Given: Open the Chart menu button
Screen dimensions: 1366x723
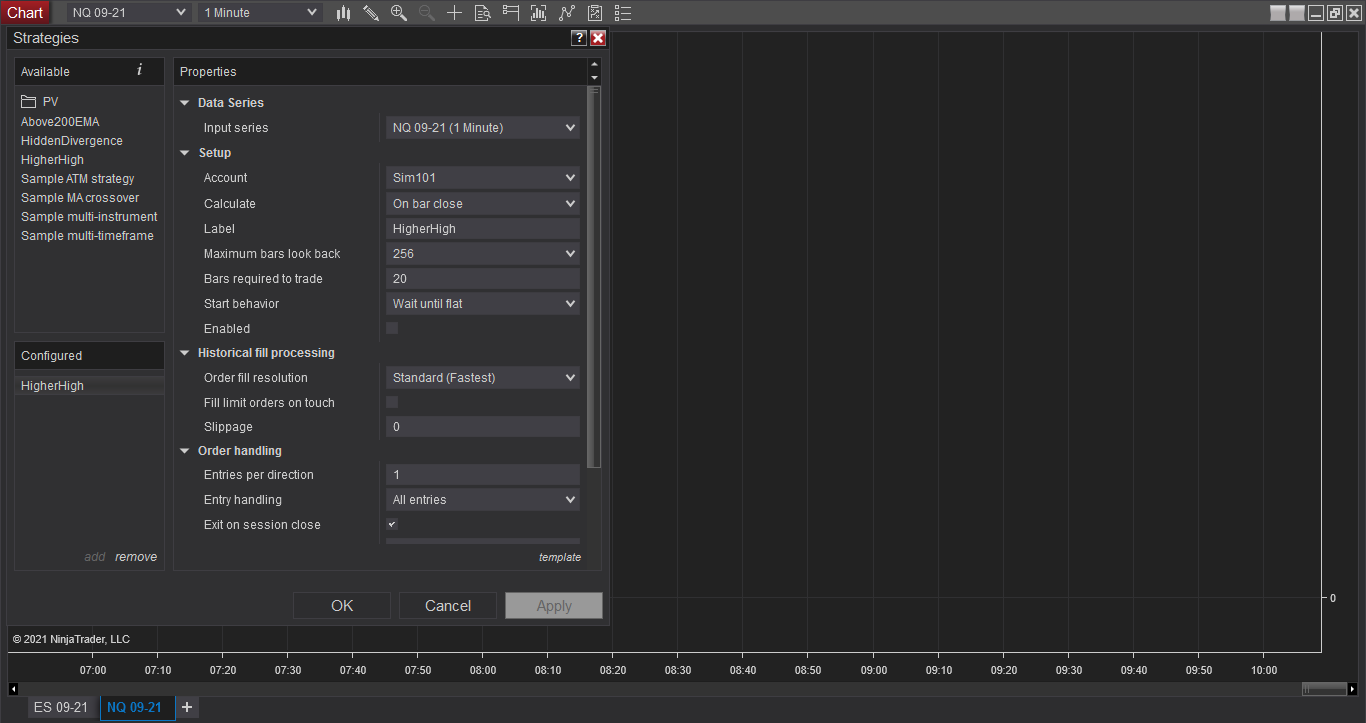Looking at the screenshot, I should 25,13.
